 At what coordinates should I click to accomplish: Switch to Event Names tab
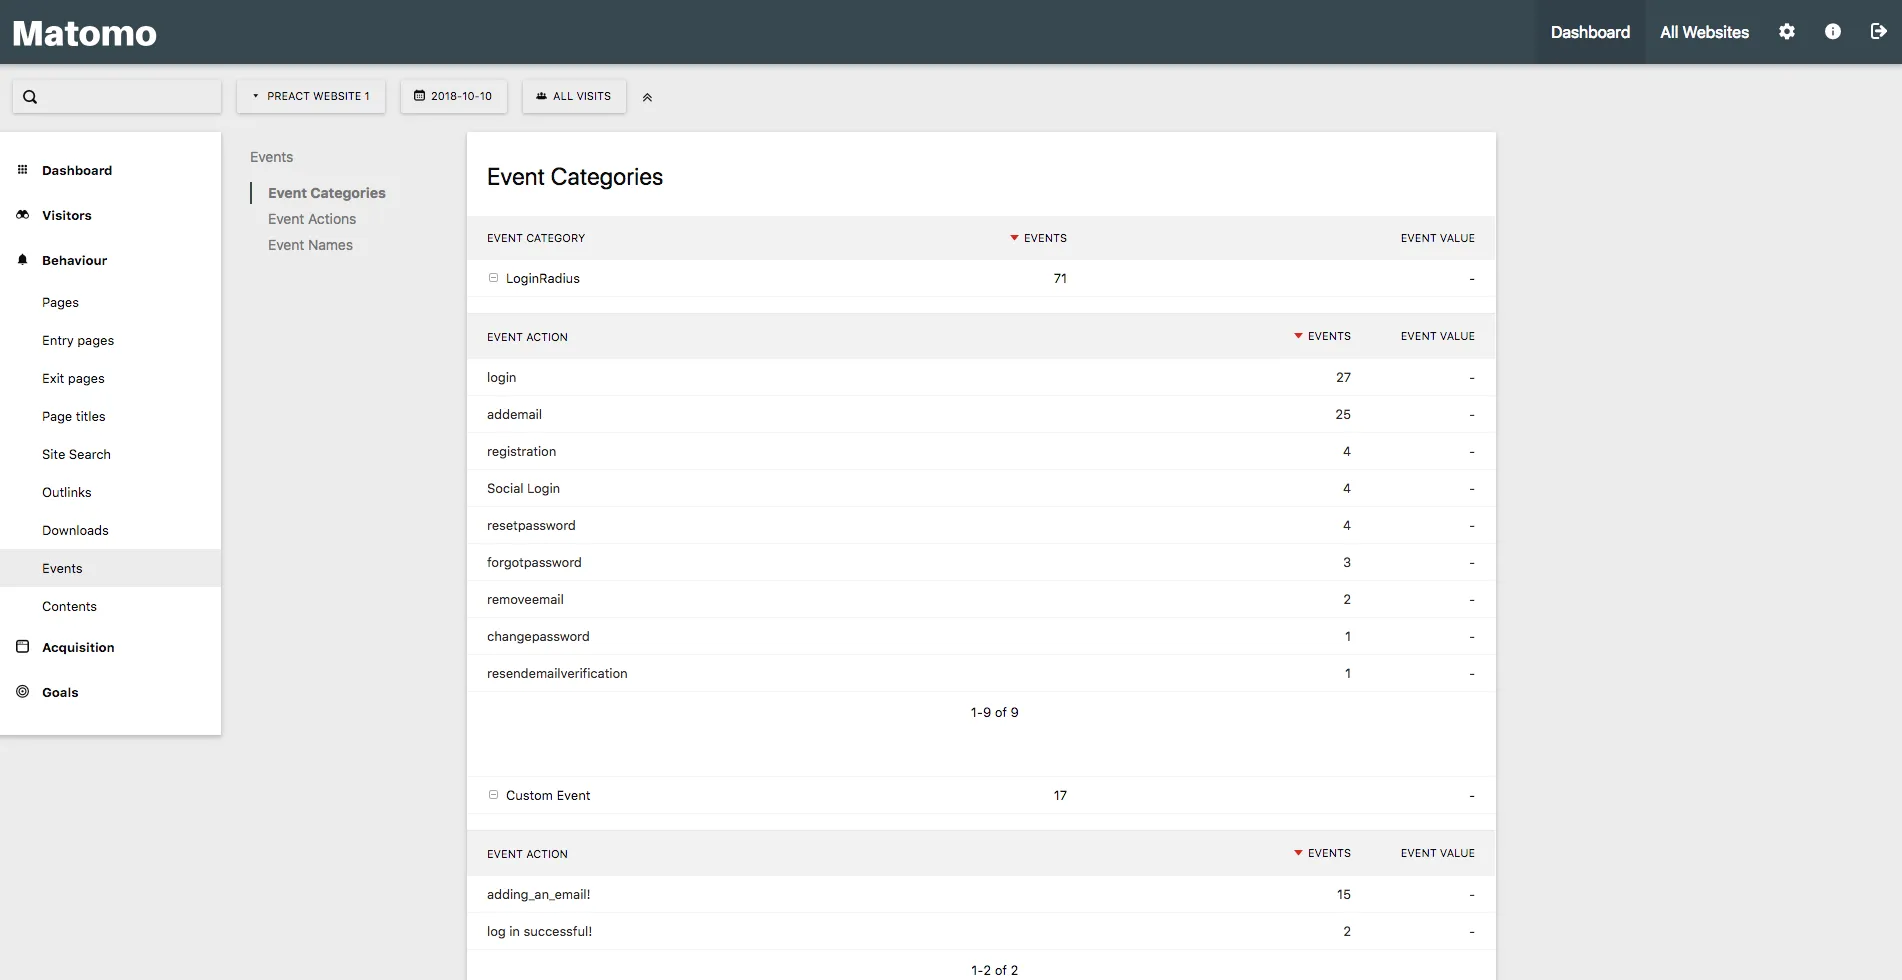[310, 244]
